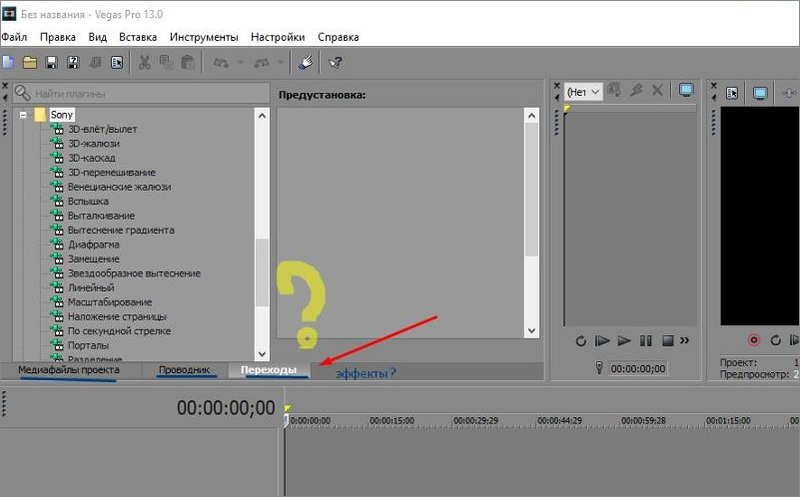Viewport: 800px width, 497px height.
Task: Click the Redo icon in the toolbar
Action: pos(262,62)
